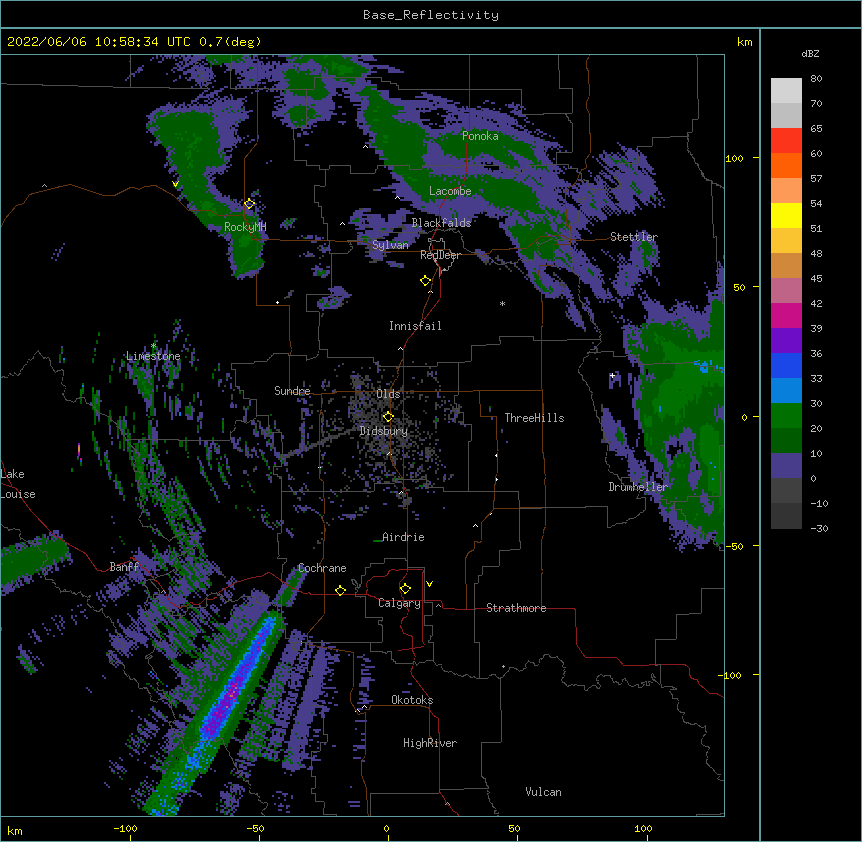Viewport: 862px width, 842px height.
Task: Click the purple 10 dBZ legend swatch
Action: click(x=786, y=466)
